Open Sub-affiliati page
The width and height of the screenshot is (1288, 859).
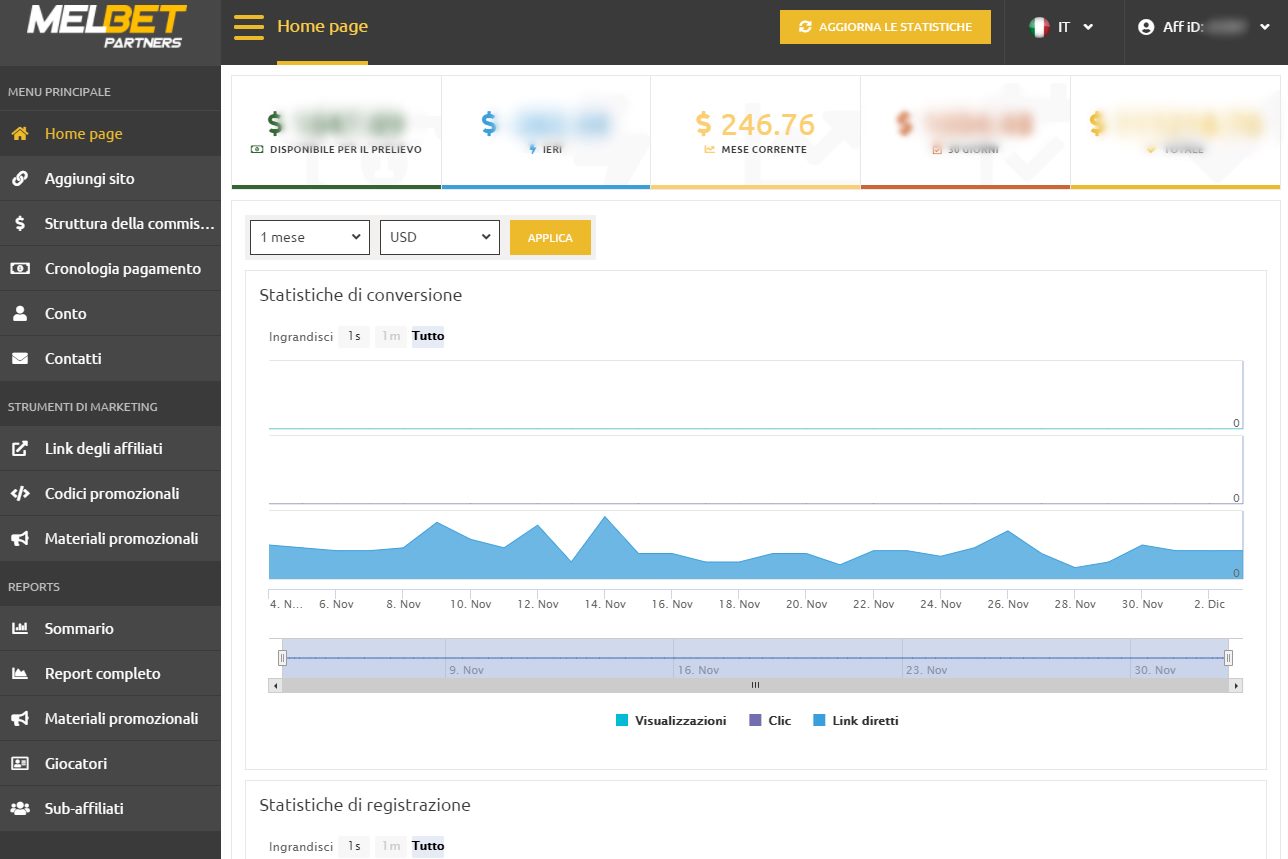point(110,808)
